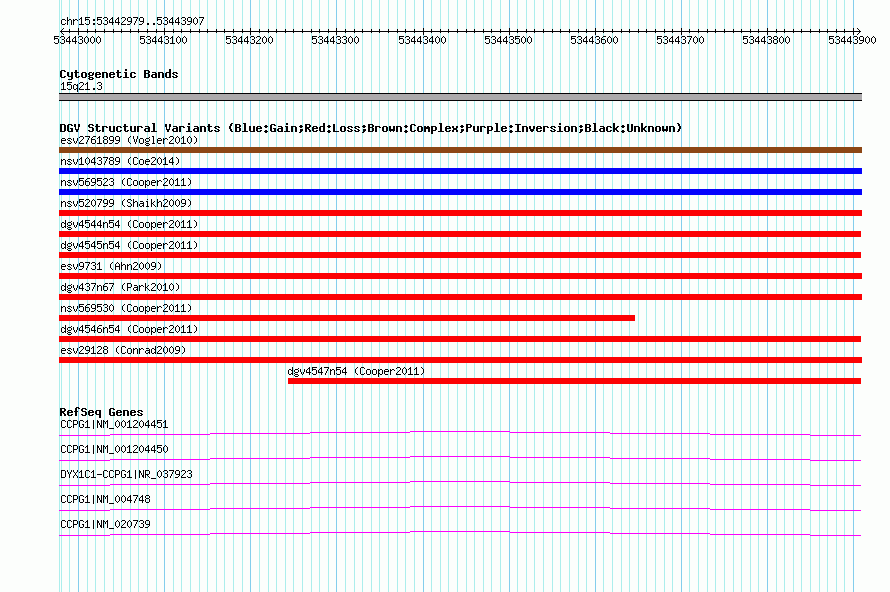The height and width of the screenshot is (592, 890).
Task: Click the red esv29128 loss bar
Action: (x=460, y=360)
